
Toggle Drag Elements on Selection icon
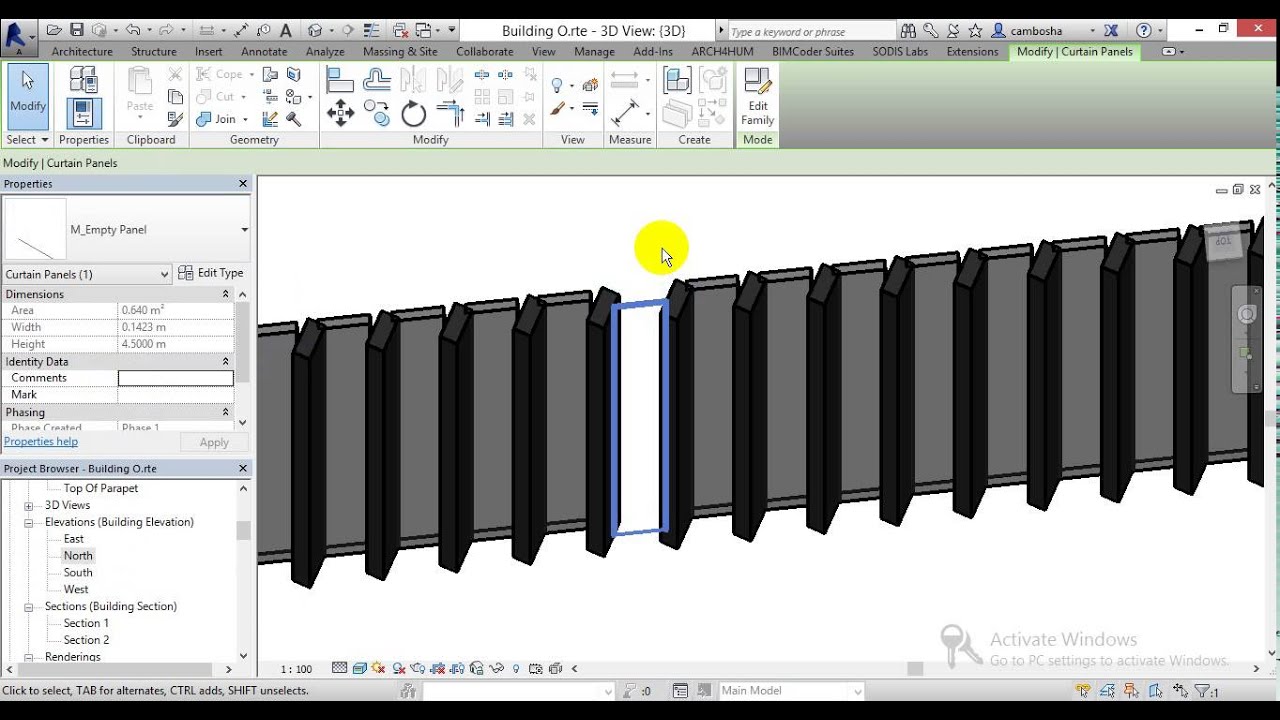click(1180, 691)
